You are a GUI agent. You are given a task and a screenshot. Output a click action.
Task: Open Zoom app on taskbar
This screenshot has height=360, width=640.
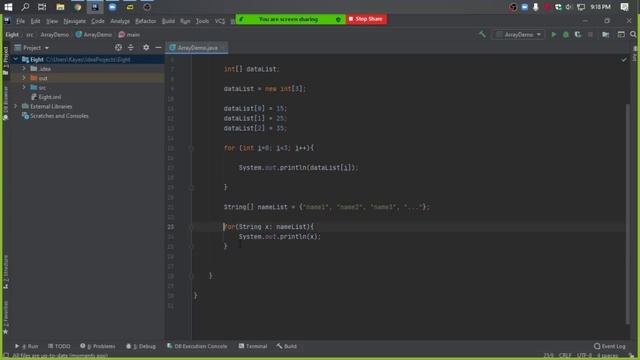112,7
